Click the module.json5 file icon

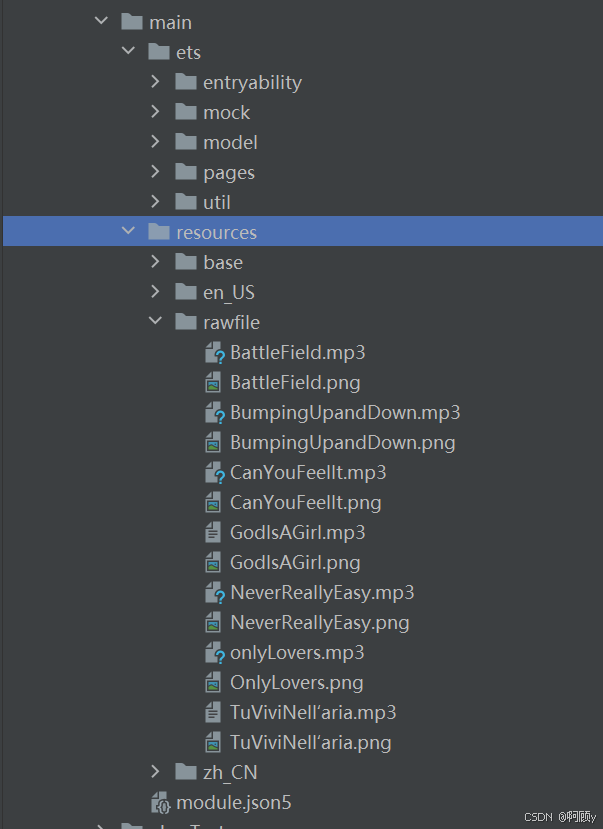[x=159, y=803]
